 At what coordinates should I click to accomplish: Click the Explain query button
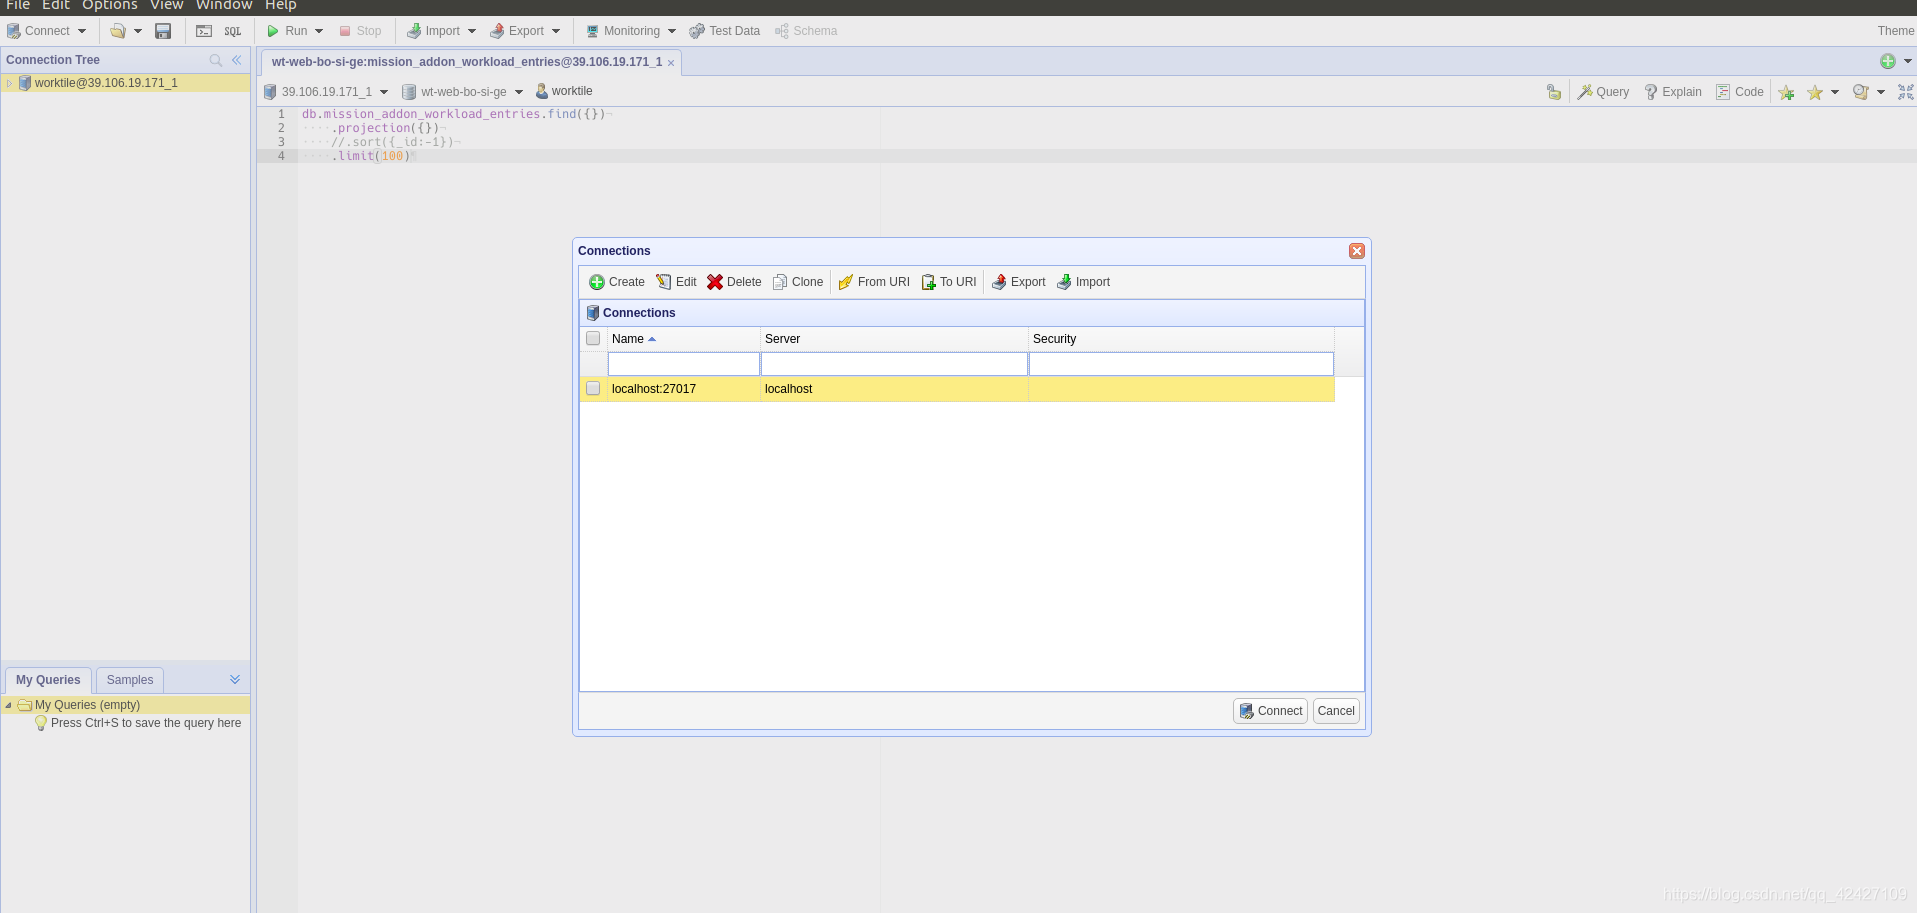[1673, 92]
